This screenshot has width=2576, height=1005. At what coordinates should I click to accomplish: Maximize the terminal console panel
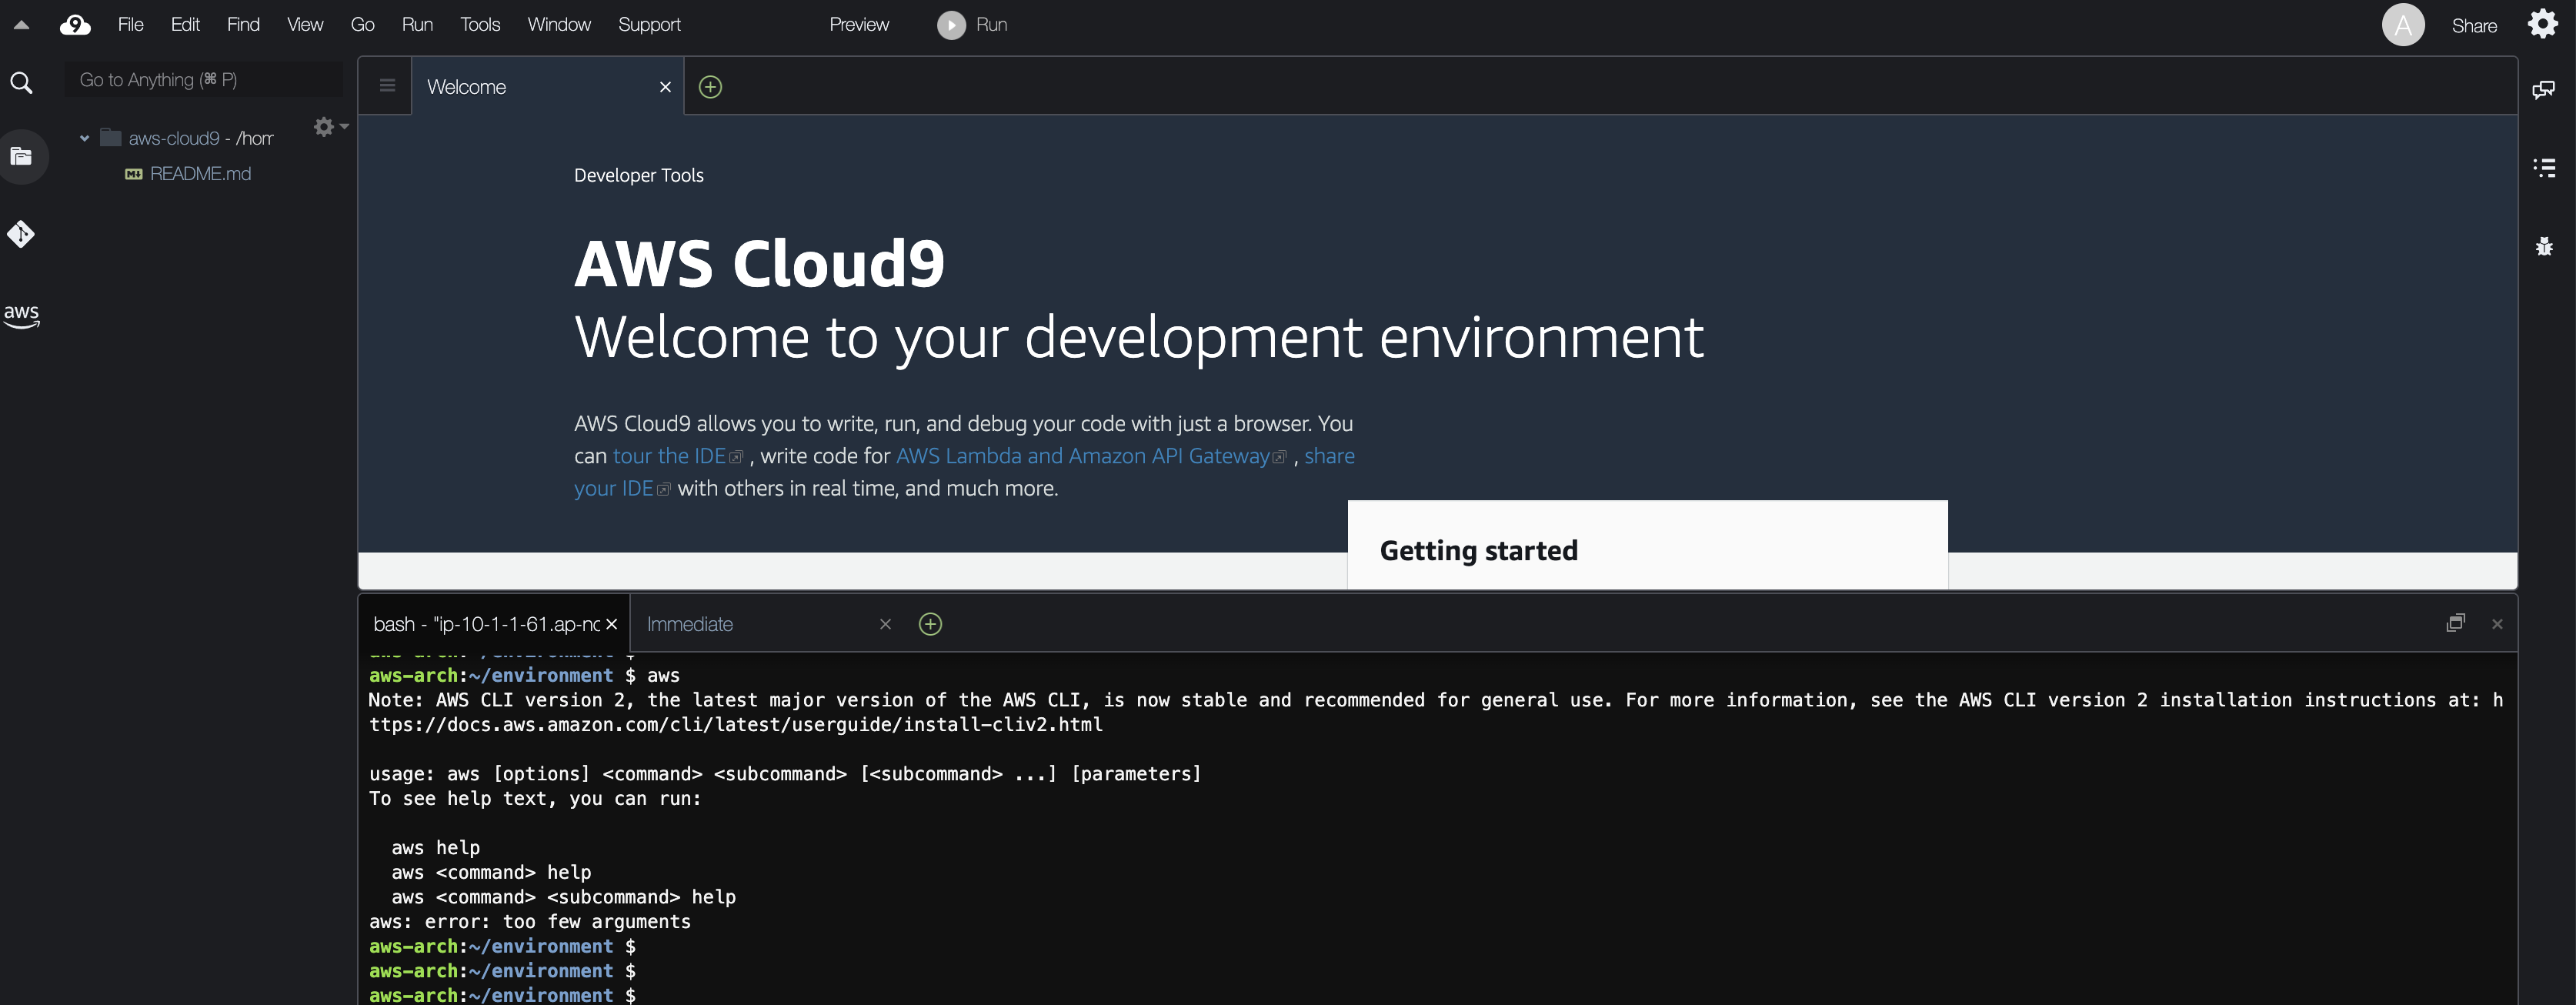coord(2455,623)
